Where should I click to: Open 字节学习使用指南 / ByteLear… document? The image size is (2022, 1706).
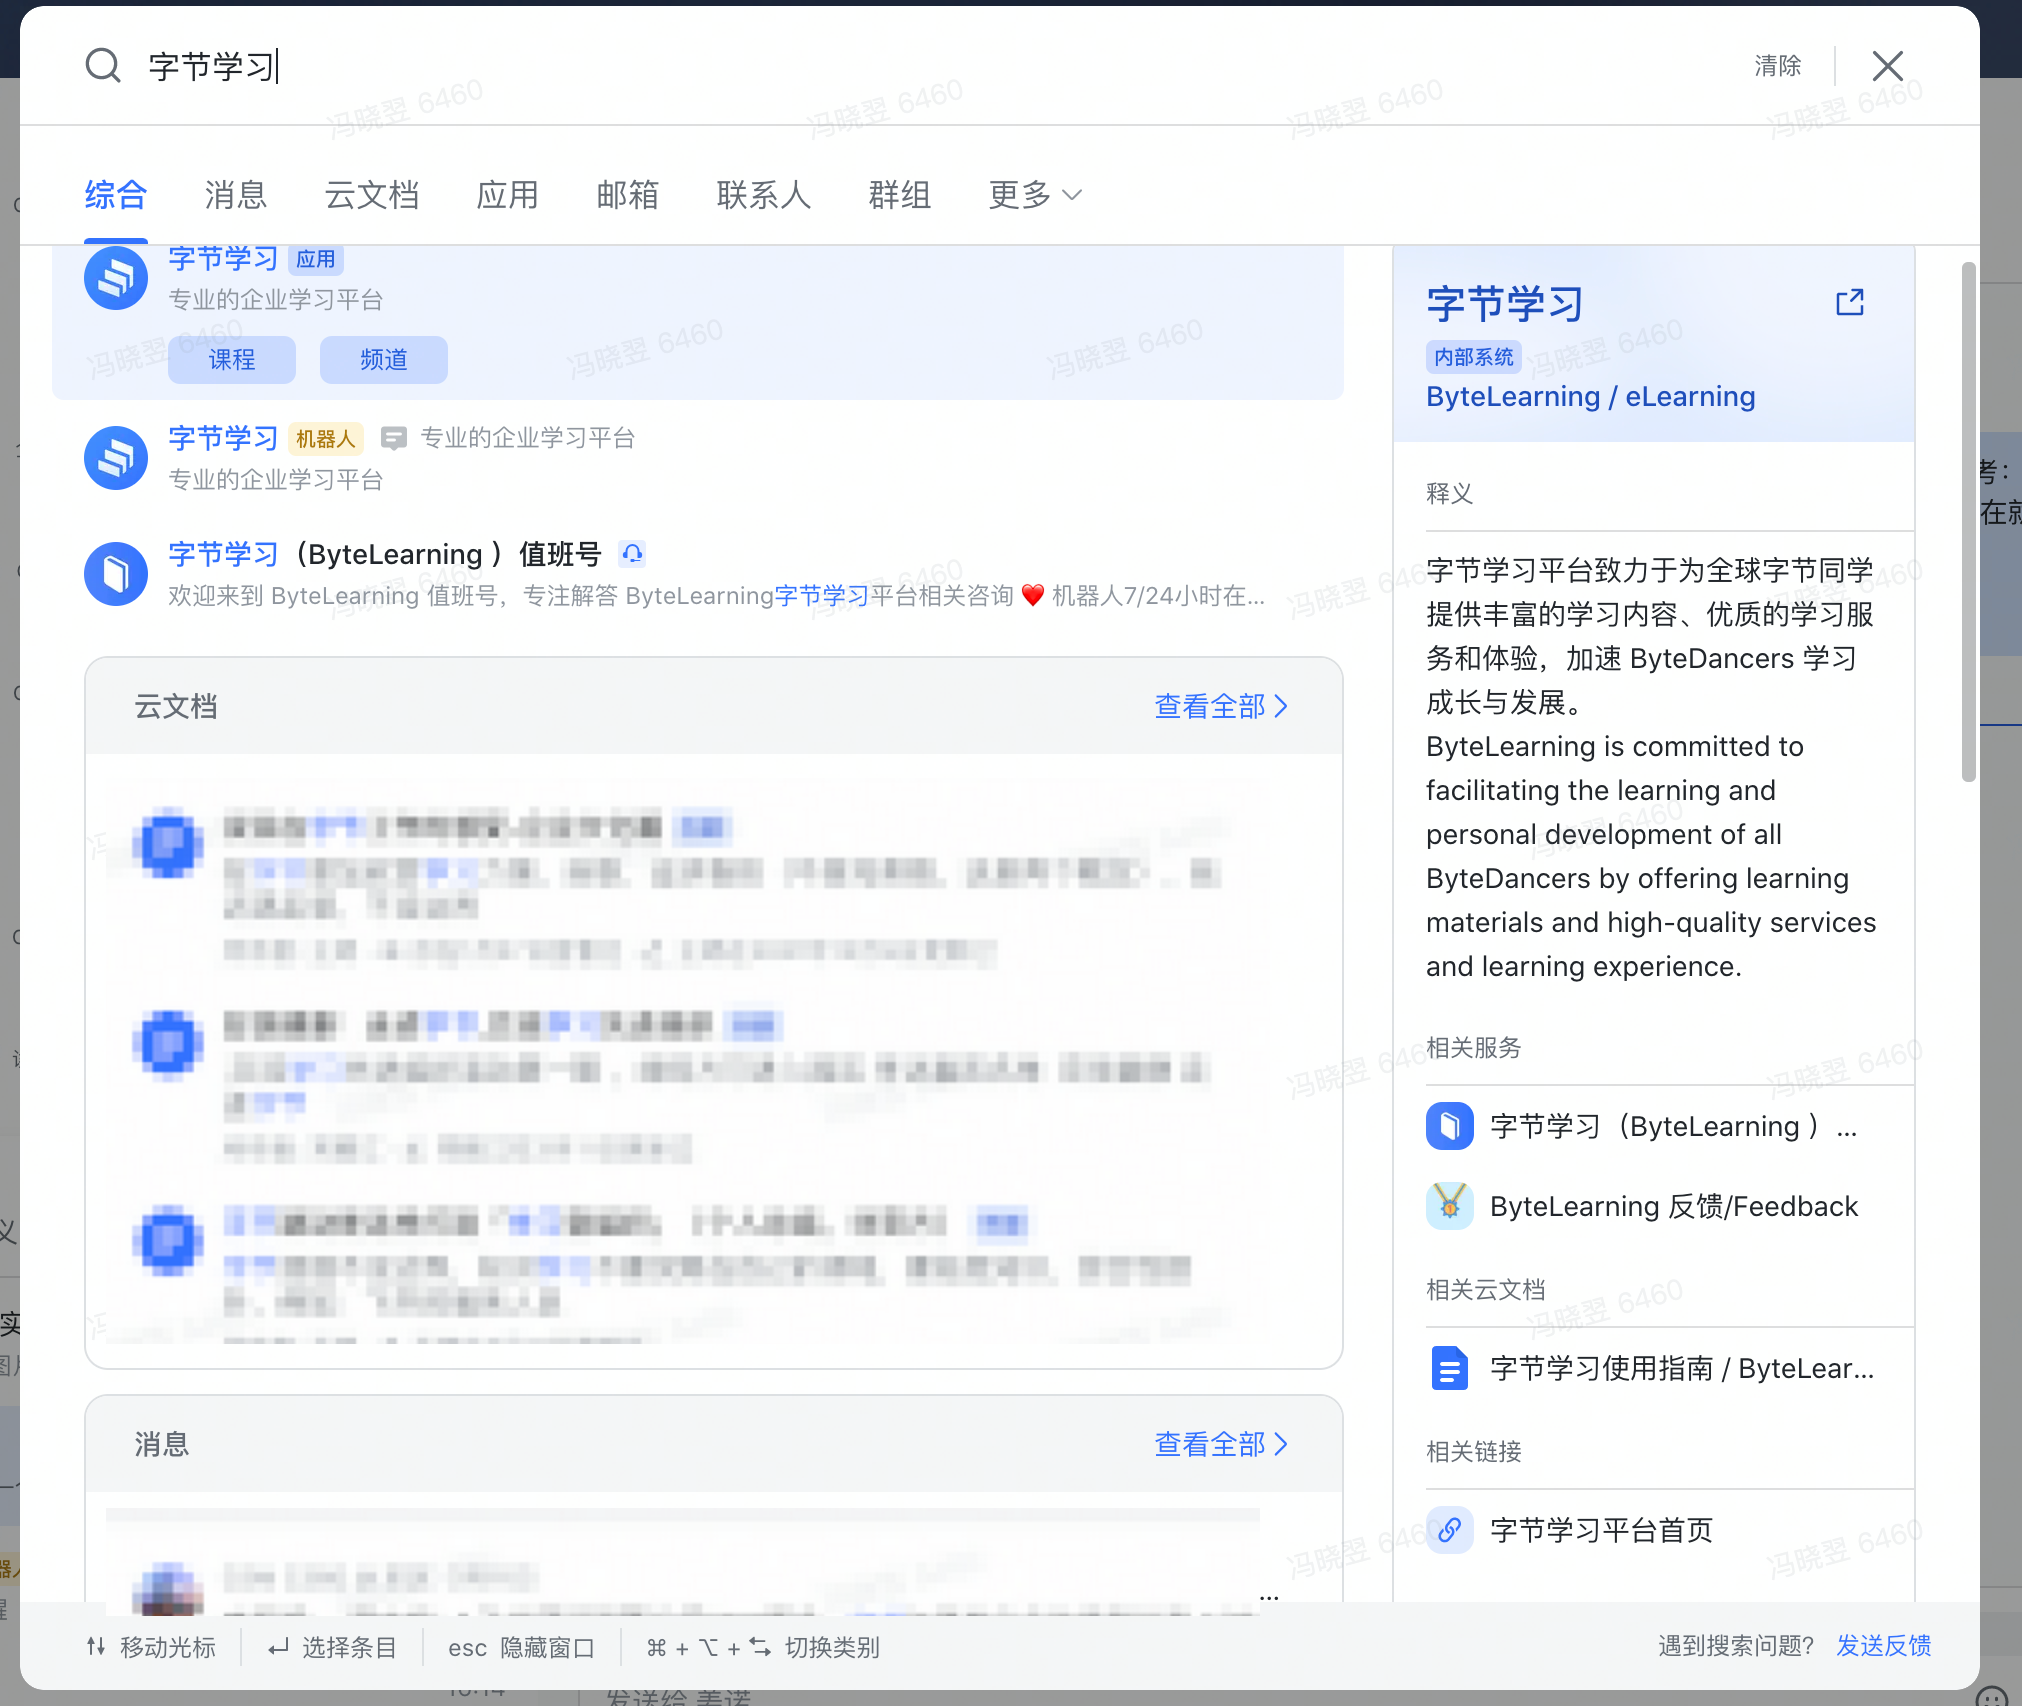pyautogui.click(x=1682, y=1369)
